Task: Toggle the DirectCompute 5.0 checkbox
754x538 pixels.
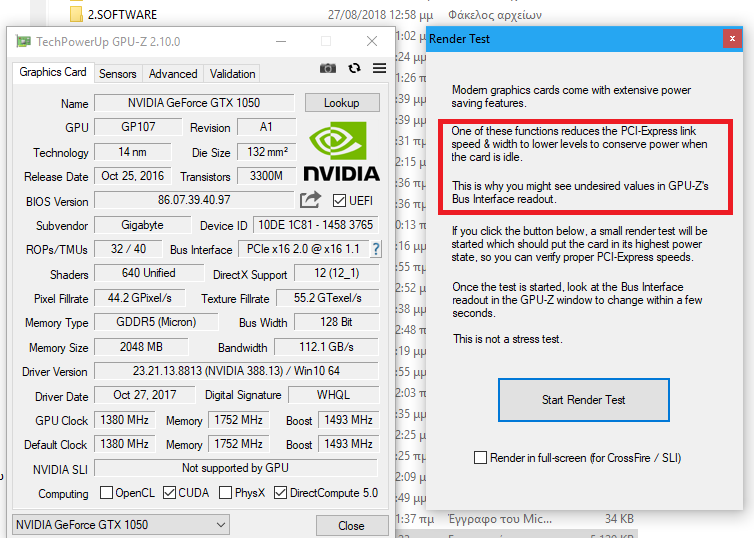Action: click(x=280, y=493)
